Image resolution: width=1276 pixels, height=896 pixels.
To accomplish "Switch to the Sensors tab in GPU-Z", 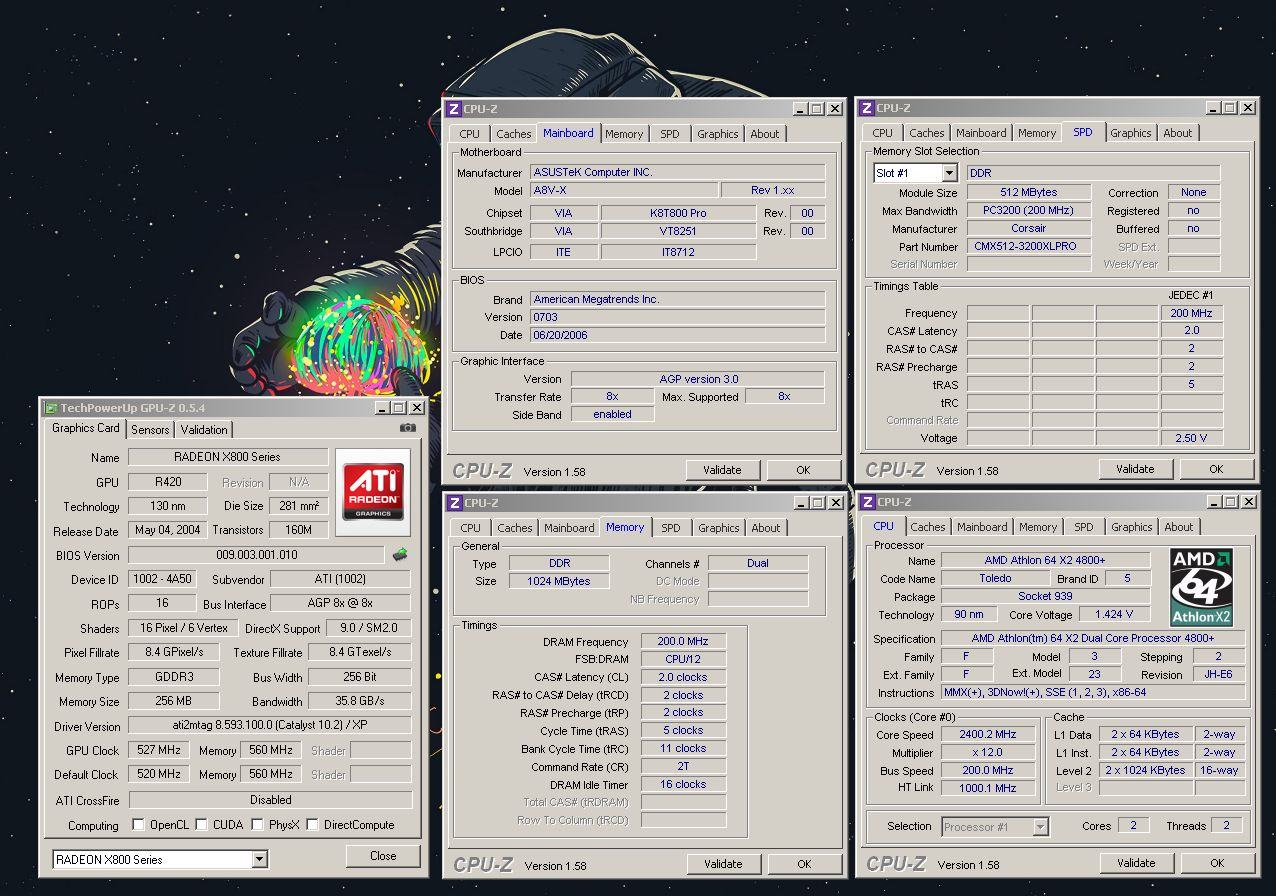I will click(x=151, y=430).
